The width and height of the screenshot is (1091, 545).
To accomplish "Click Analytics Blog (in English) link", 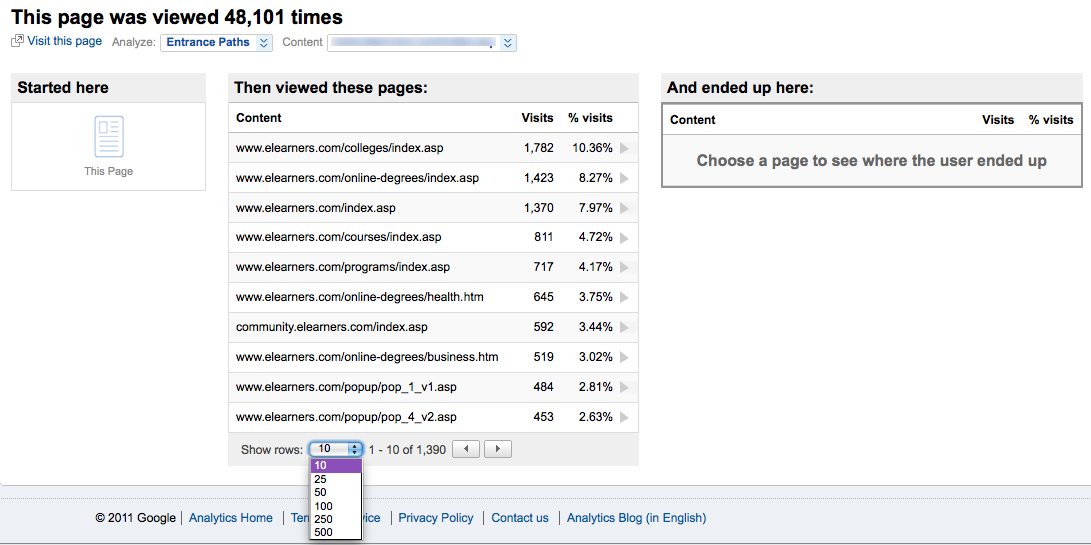I will [x=636, y=518].
